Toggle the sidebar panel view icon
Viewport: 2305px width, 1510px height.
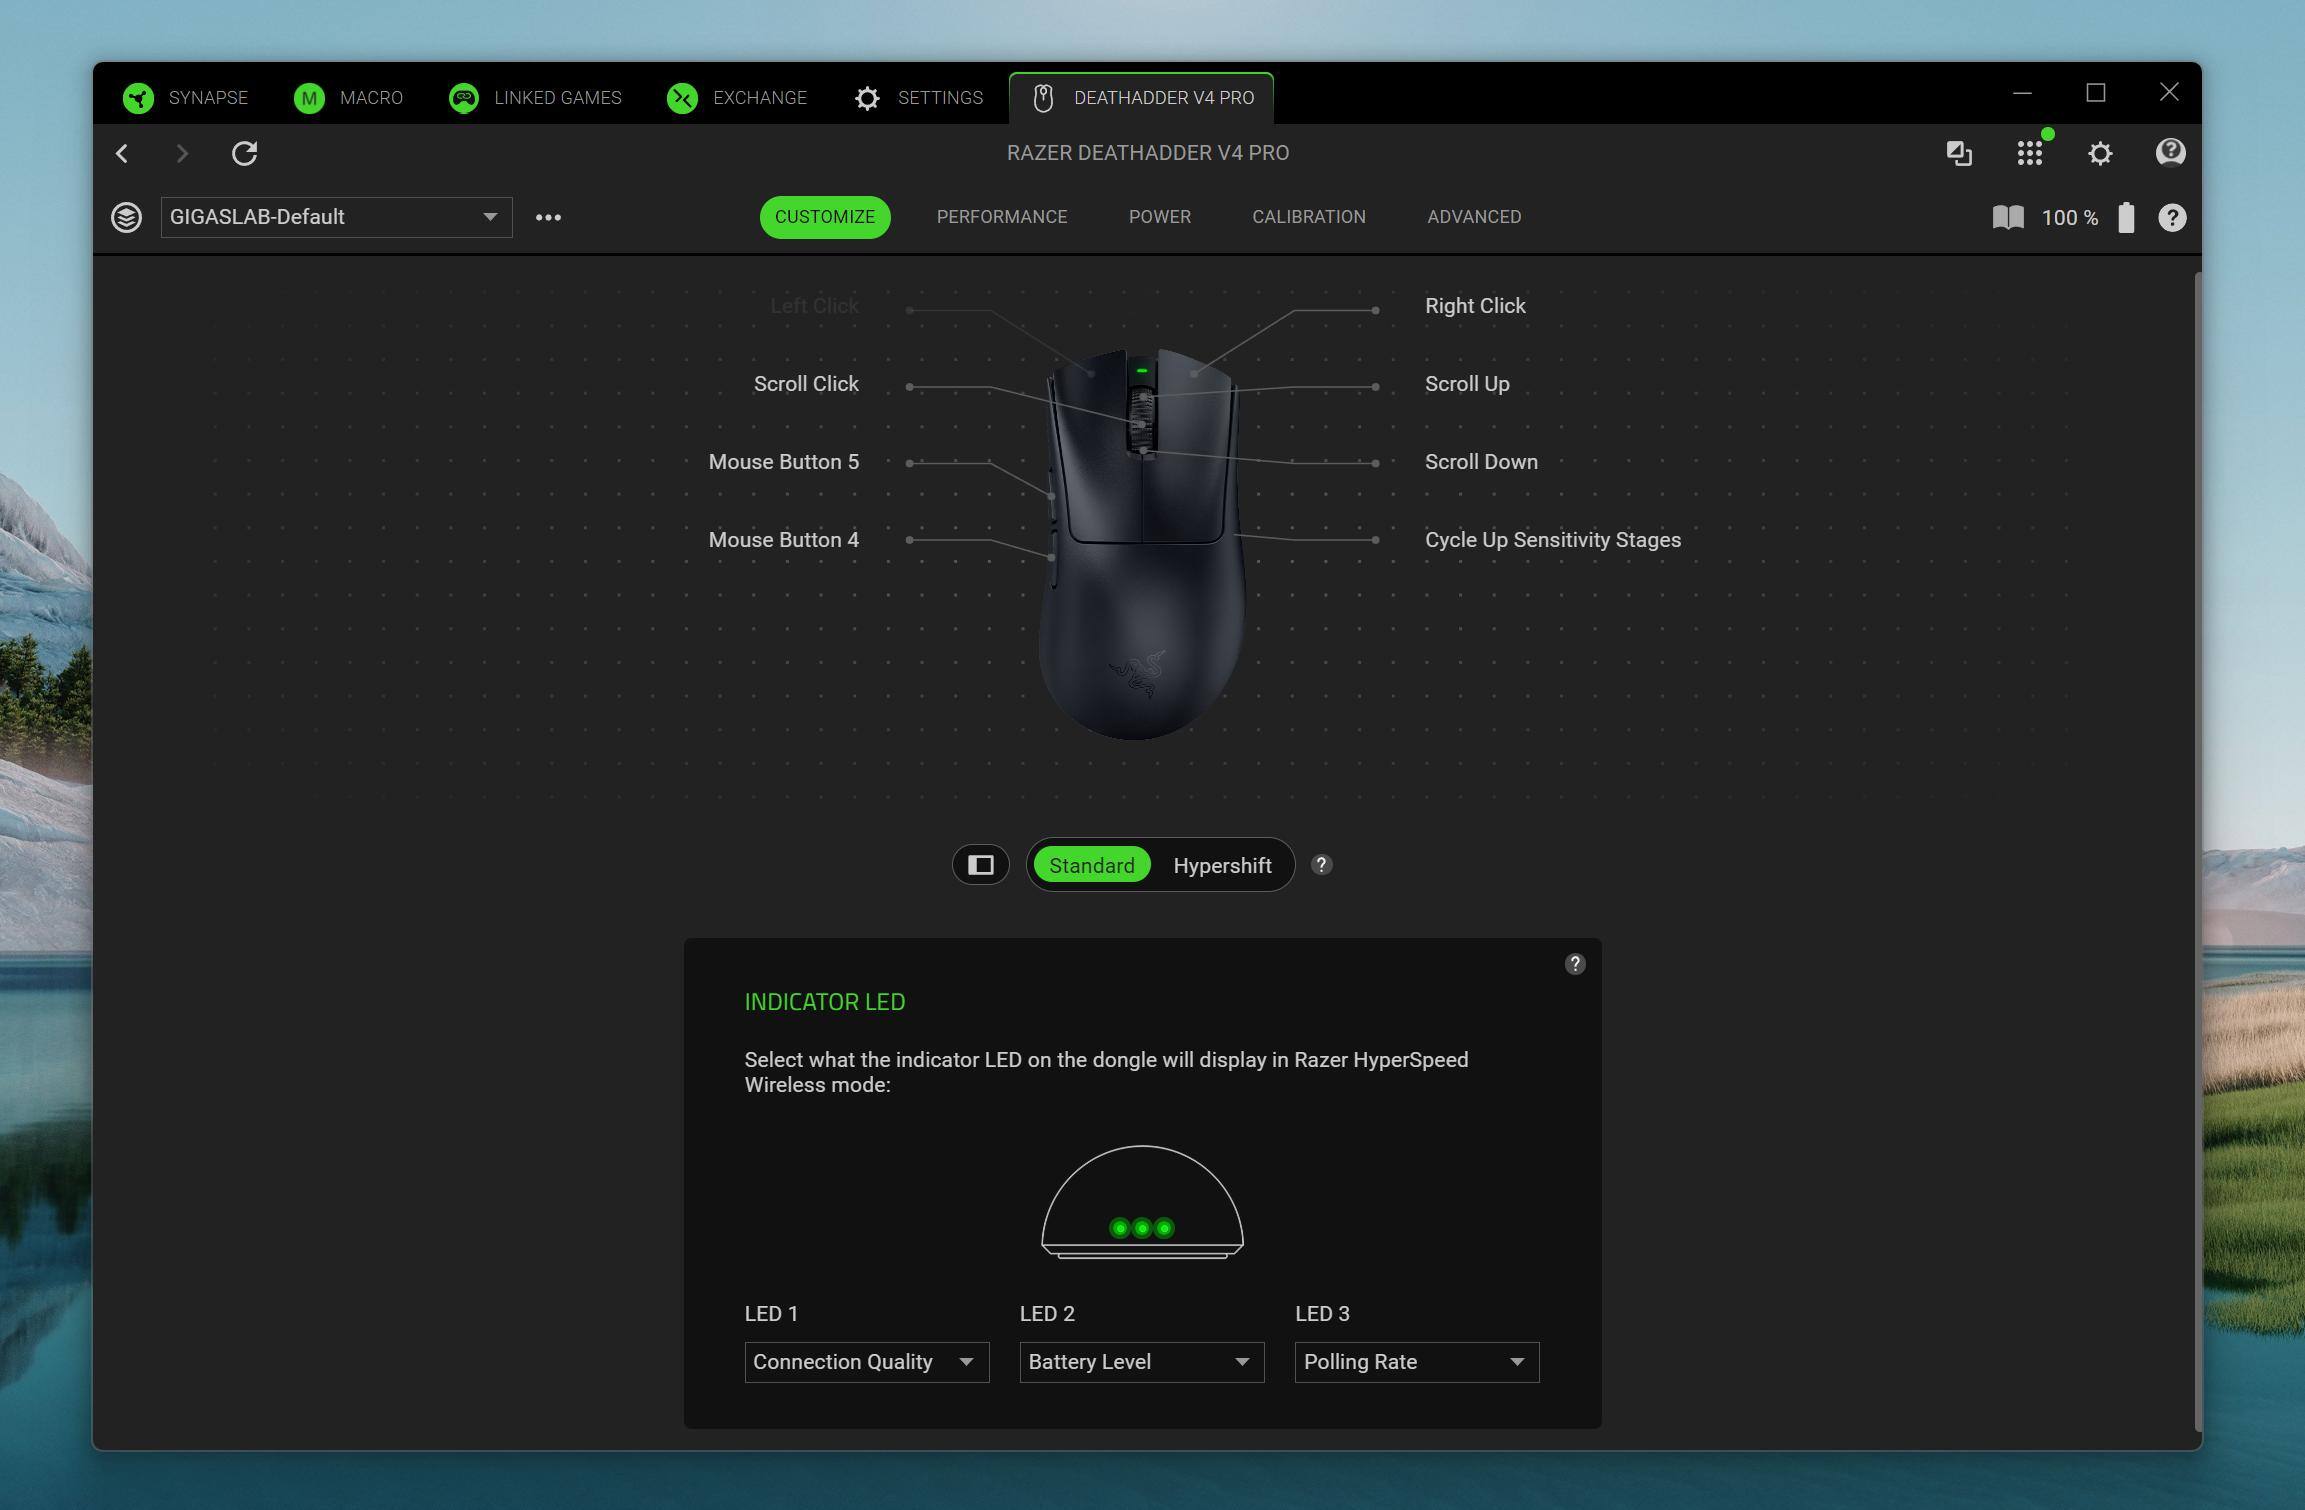tap(980, 865)
